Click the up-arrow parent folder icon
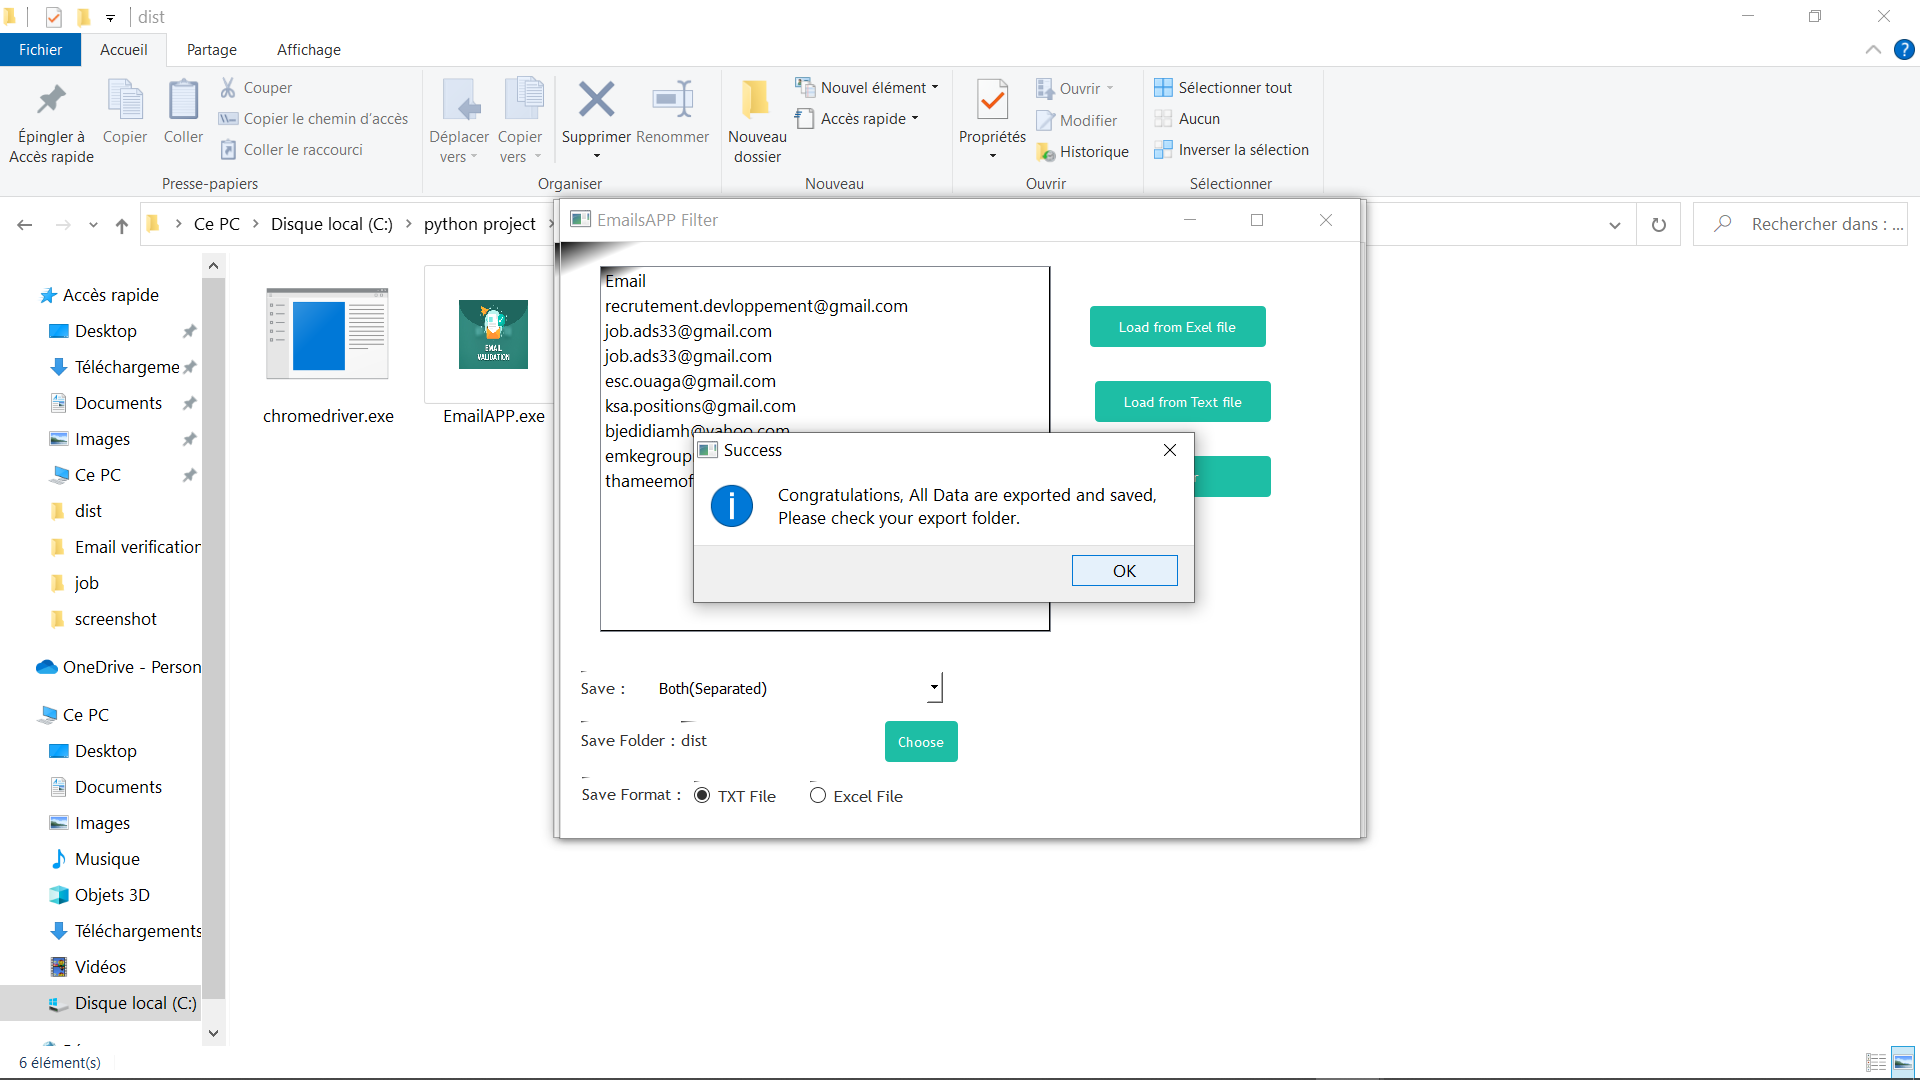This screenshot has width=1920, height=1080. (122, 225)
